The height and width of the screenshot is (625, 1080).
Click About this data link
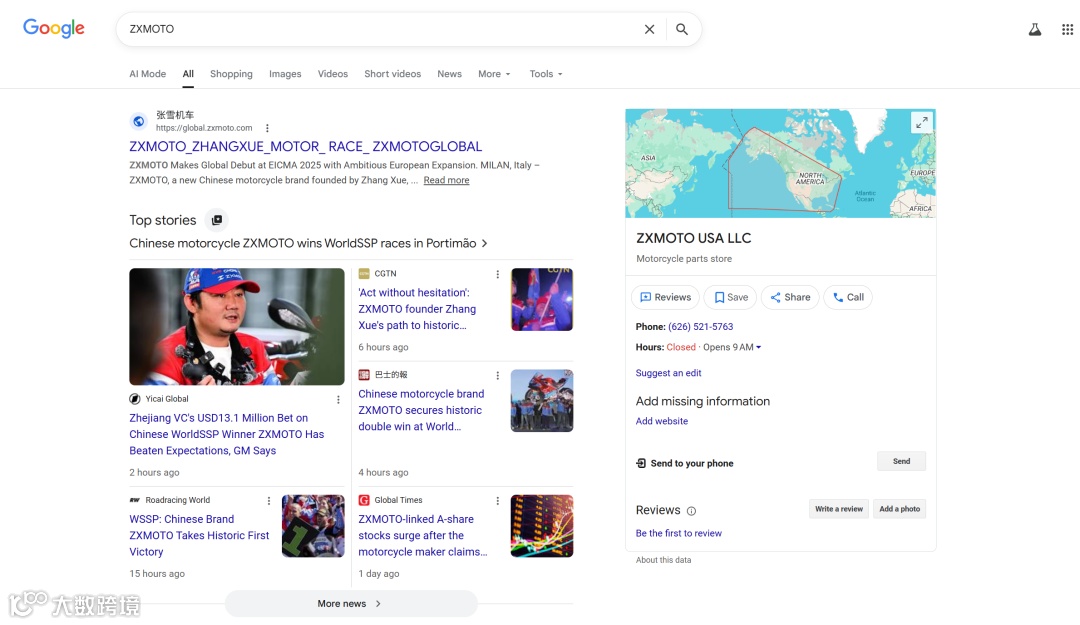tap(663, 560)
